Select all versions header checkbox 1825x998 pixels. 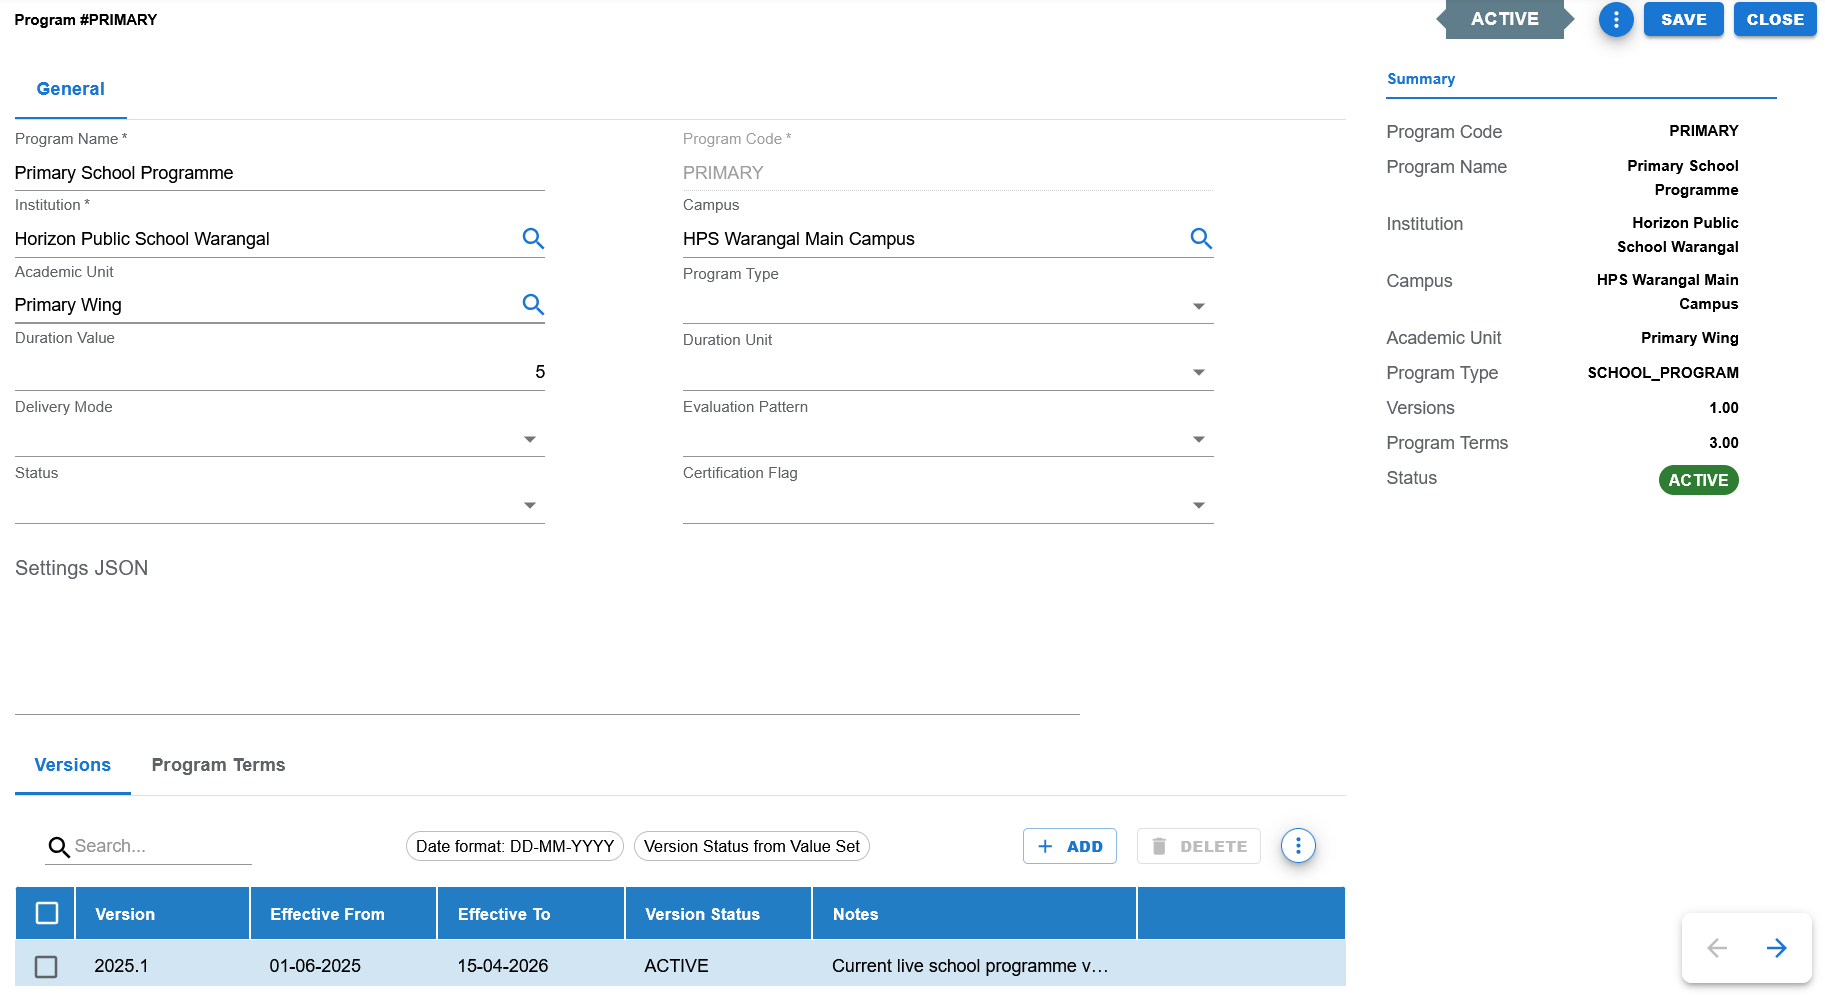46,913
